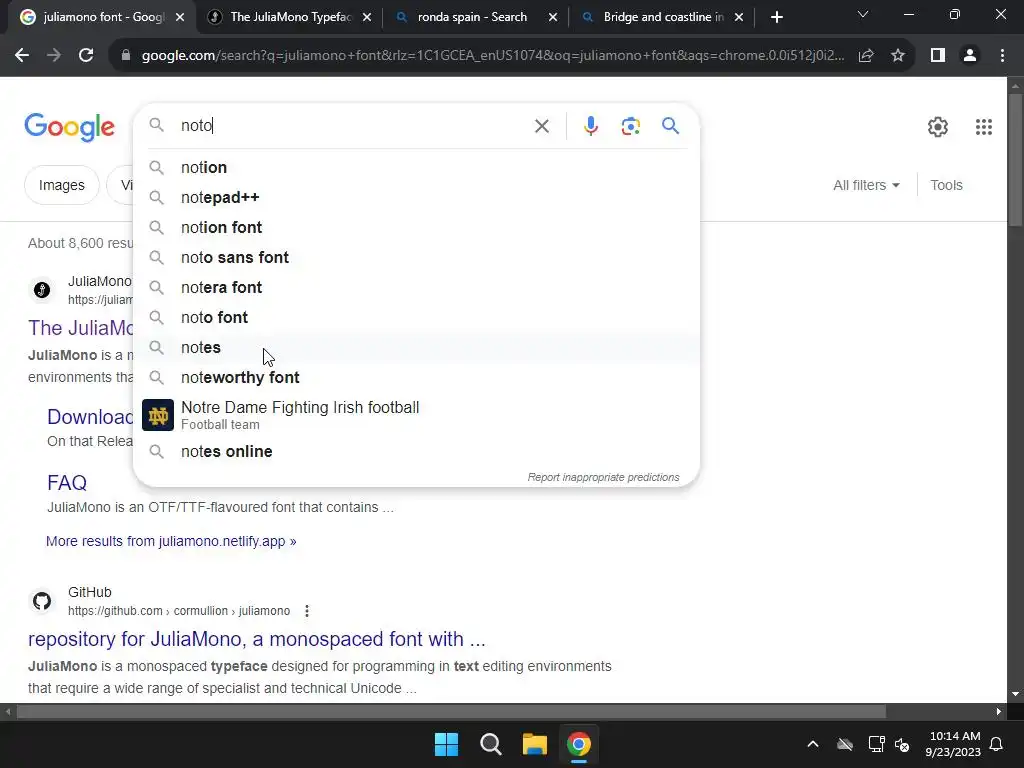The image size is (1024, 768).
Task: Open Google quick settings gear
Action: (938, 127)
